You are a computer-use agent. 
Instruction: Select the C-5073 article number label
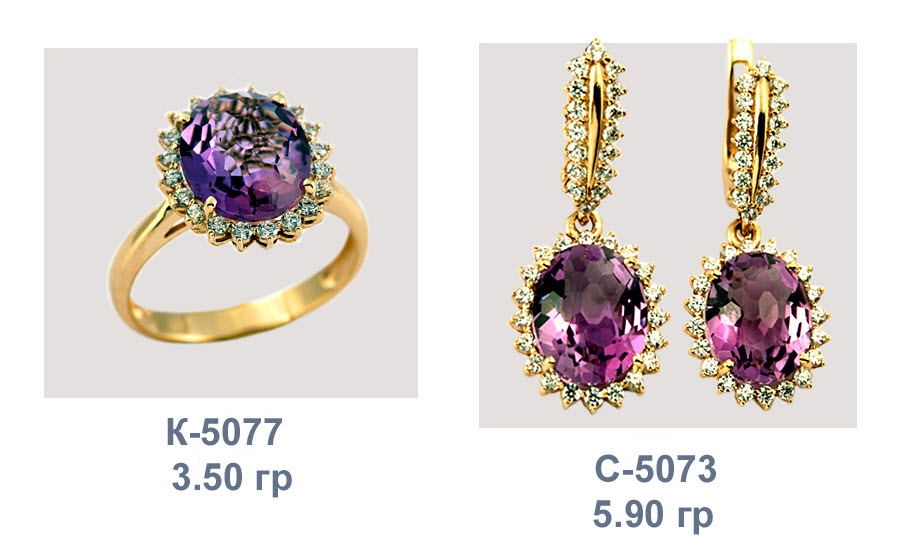click(656, 469)
